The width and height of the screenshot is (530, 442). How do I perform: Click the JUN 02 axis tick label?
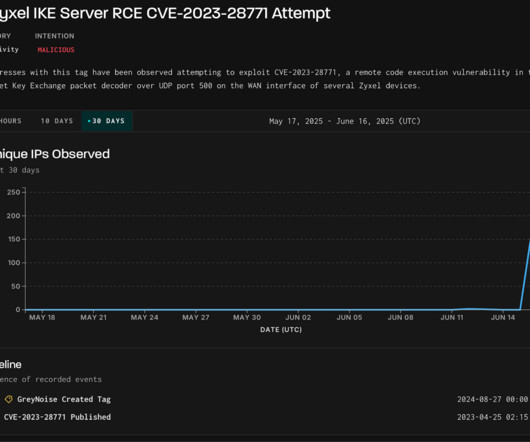298,318
